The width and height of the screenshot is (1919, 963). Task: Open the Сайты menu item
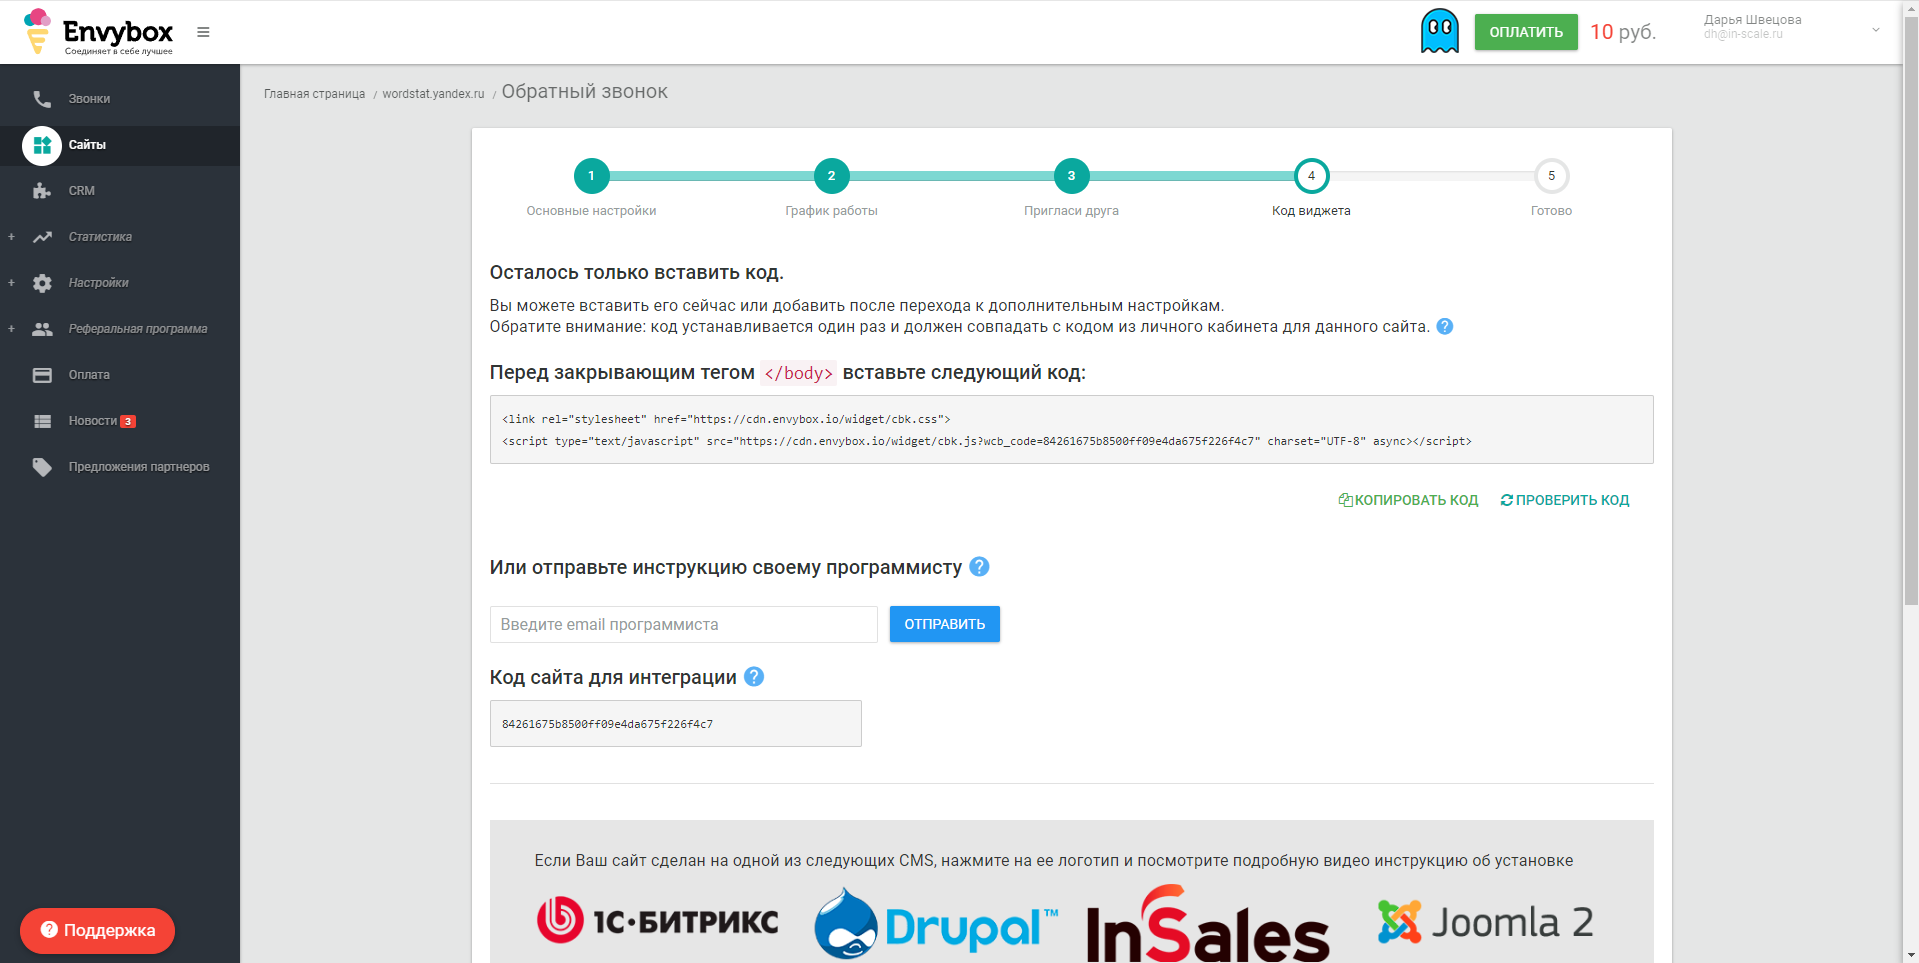point(120,145)
